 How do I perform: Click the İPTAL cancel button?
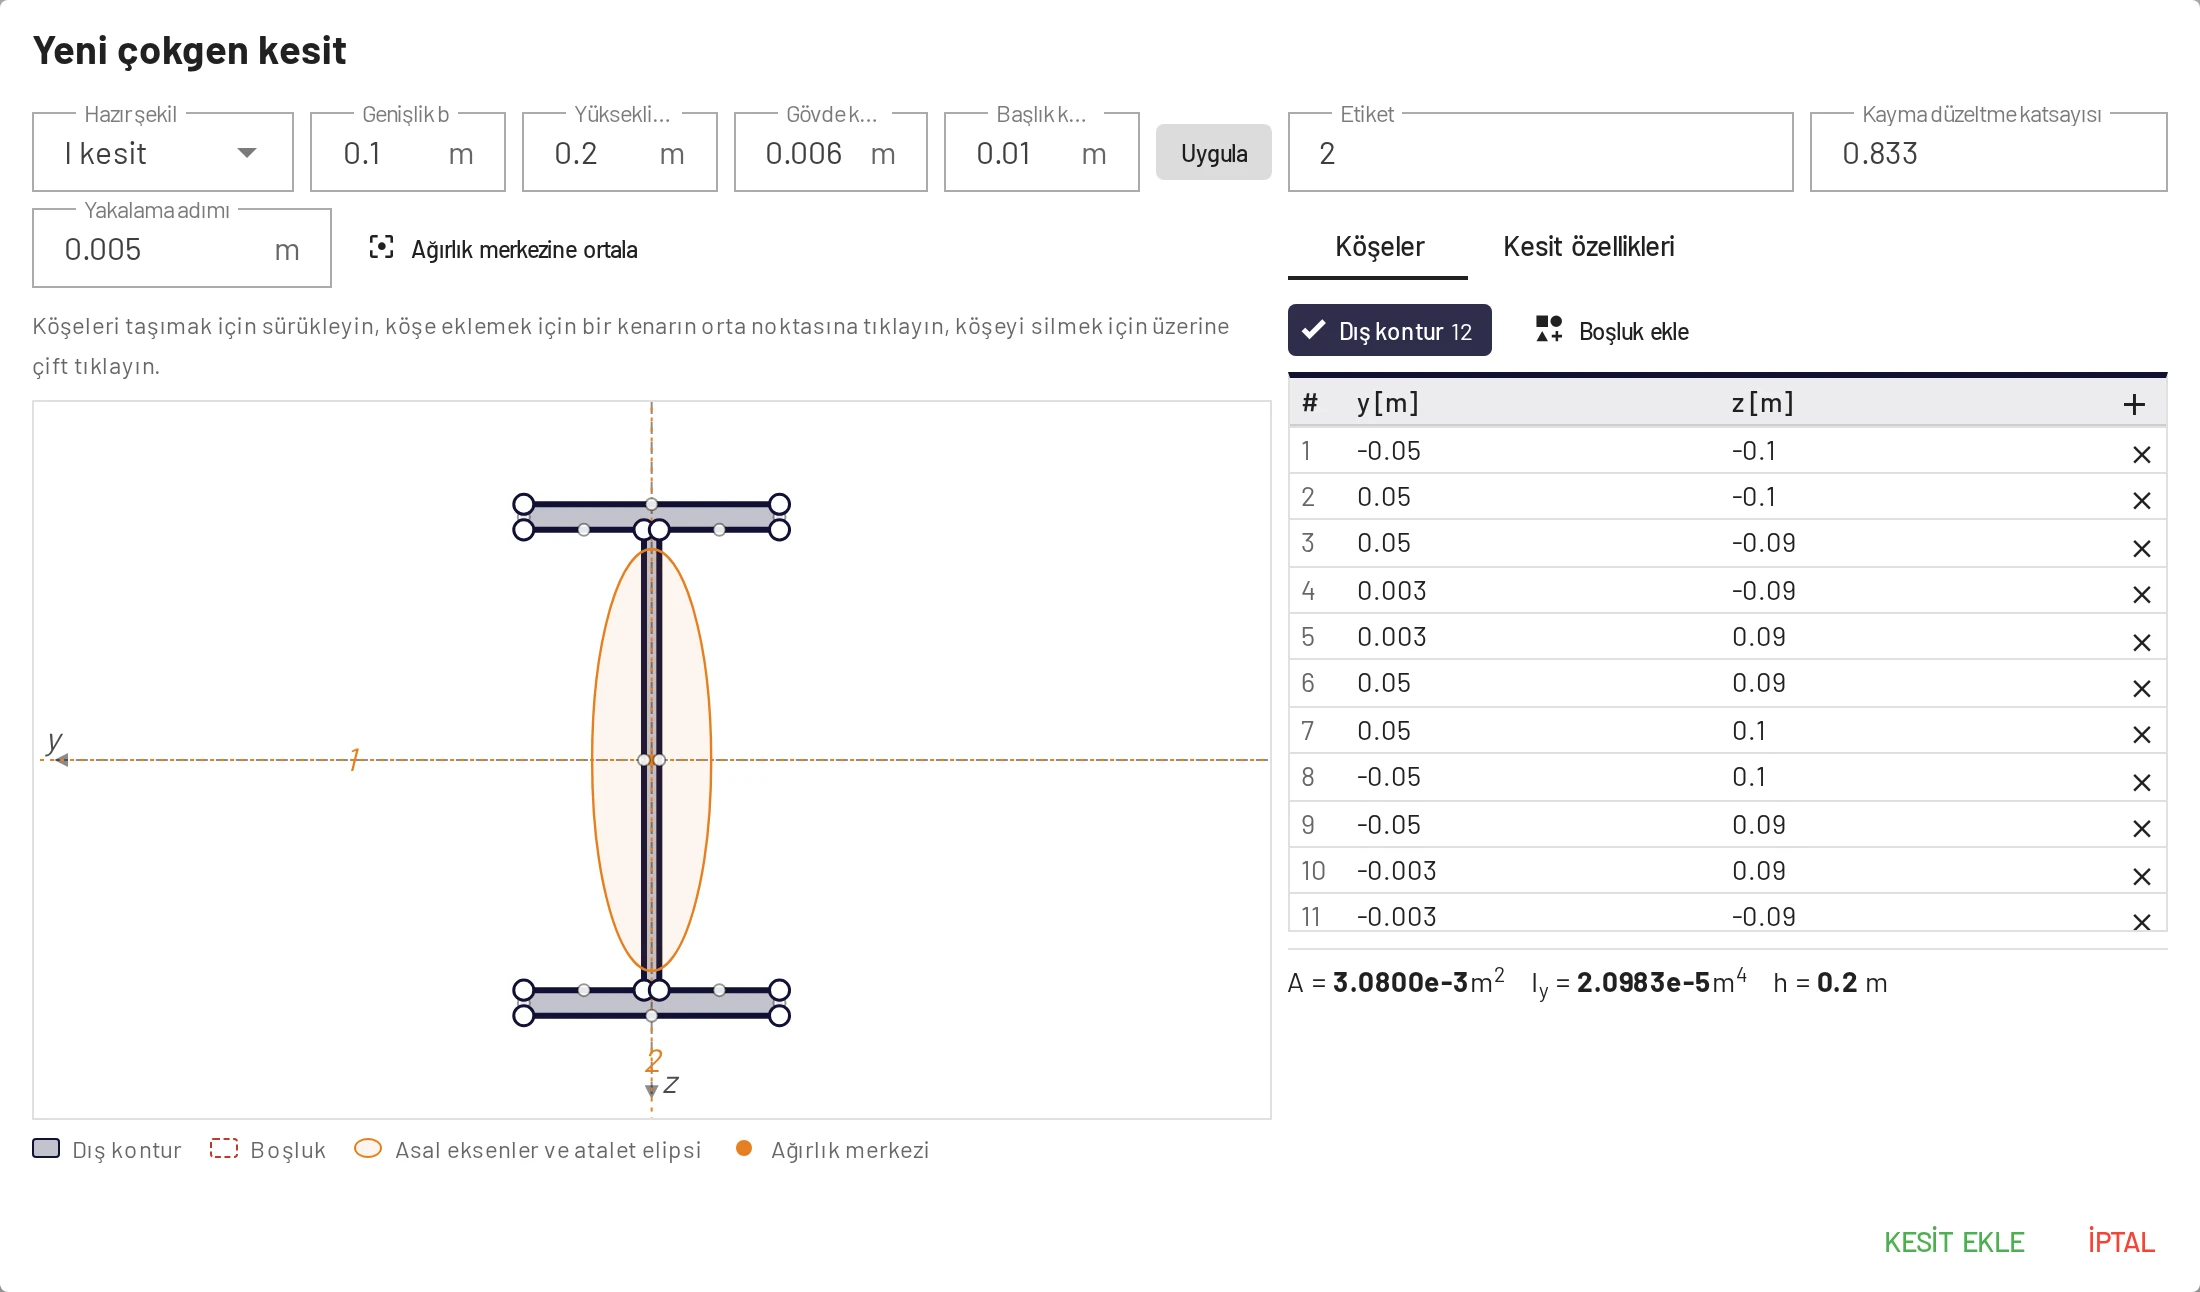tap(2121, 1242)
